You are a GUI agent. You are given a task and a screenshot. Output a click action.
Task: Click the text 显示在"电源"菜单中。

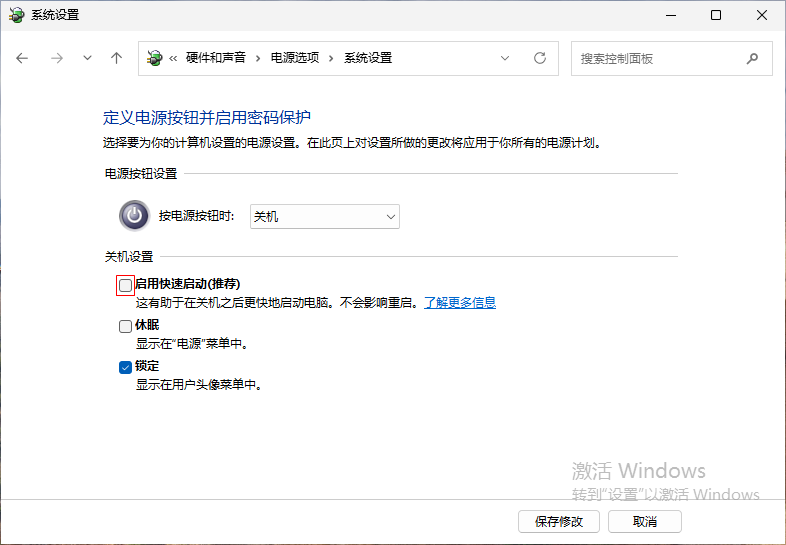point(192,343)
